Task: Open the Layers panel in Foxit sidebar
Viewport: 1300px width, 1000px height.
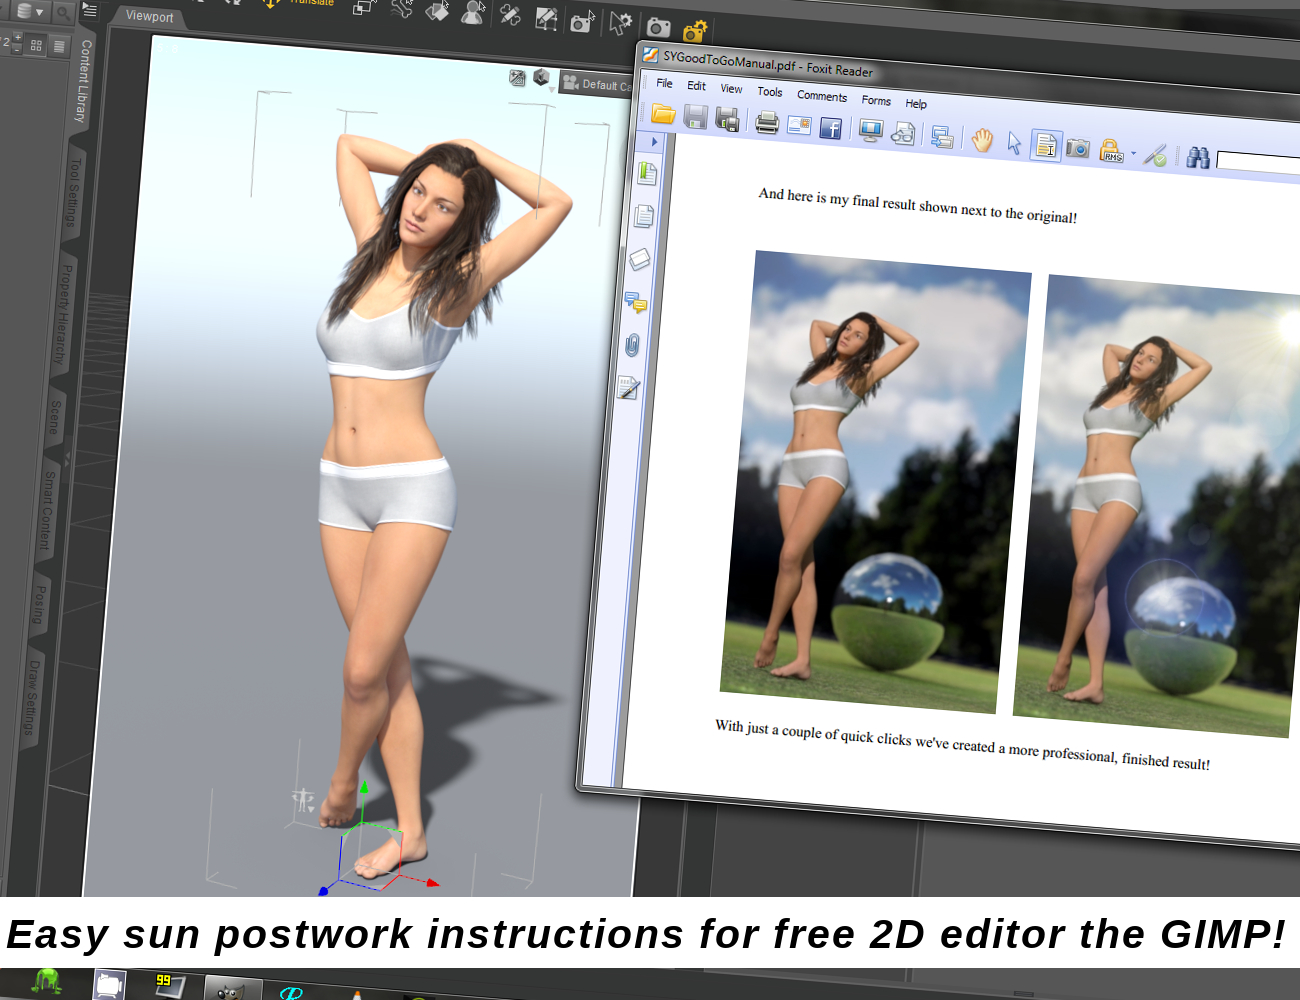Action: coord(640,259)
